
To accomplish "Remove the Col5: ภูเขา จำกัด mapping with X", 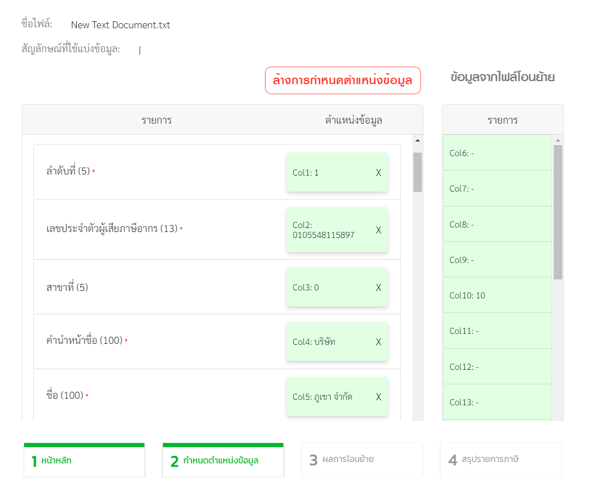I will 378,397.
